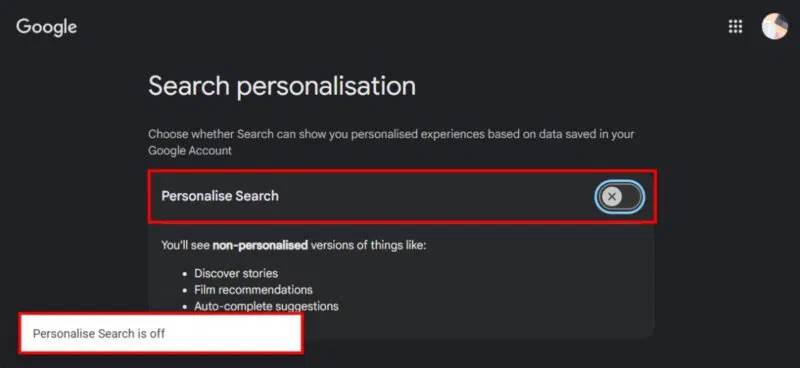Select the 'Film recommendations' list item

tap(253, 290)
